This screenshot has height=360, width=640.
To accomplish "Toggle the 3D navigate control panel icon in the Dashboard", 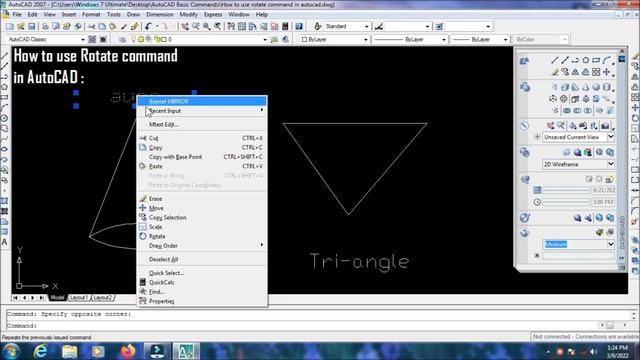I will click(524, 126).
